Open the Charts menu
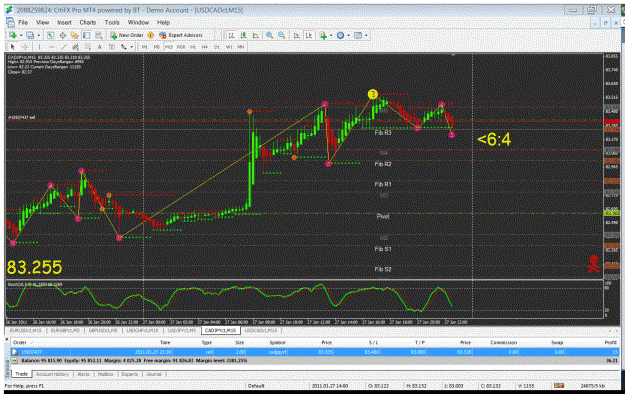 (x=88, y=22)
